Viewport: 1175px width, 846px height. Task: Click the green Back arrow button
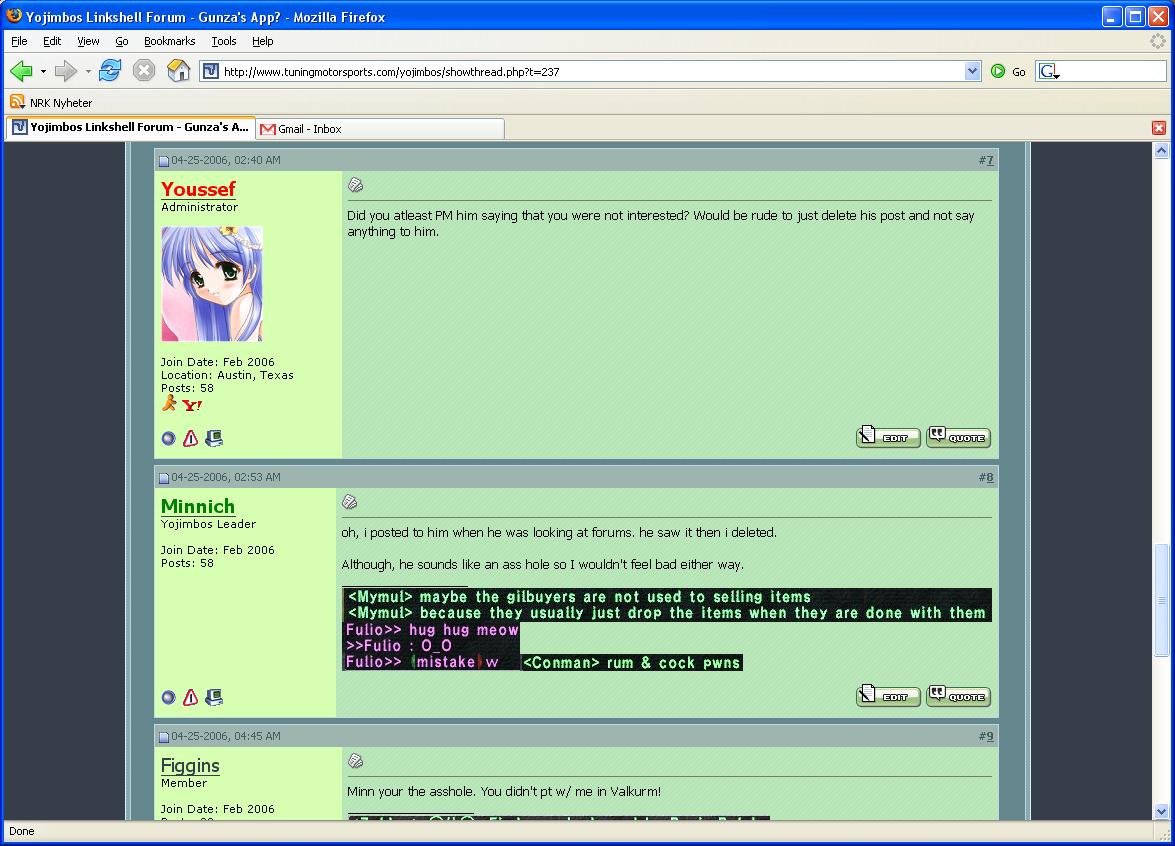point(21,71)
